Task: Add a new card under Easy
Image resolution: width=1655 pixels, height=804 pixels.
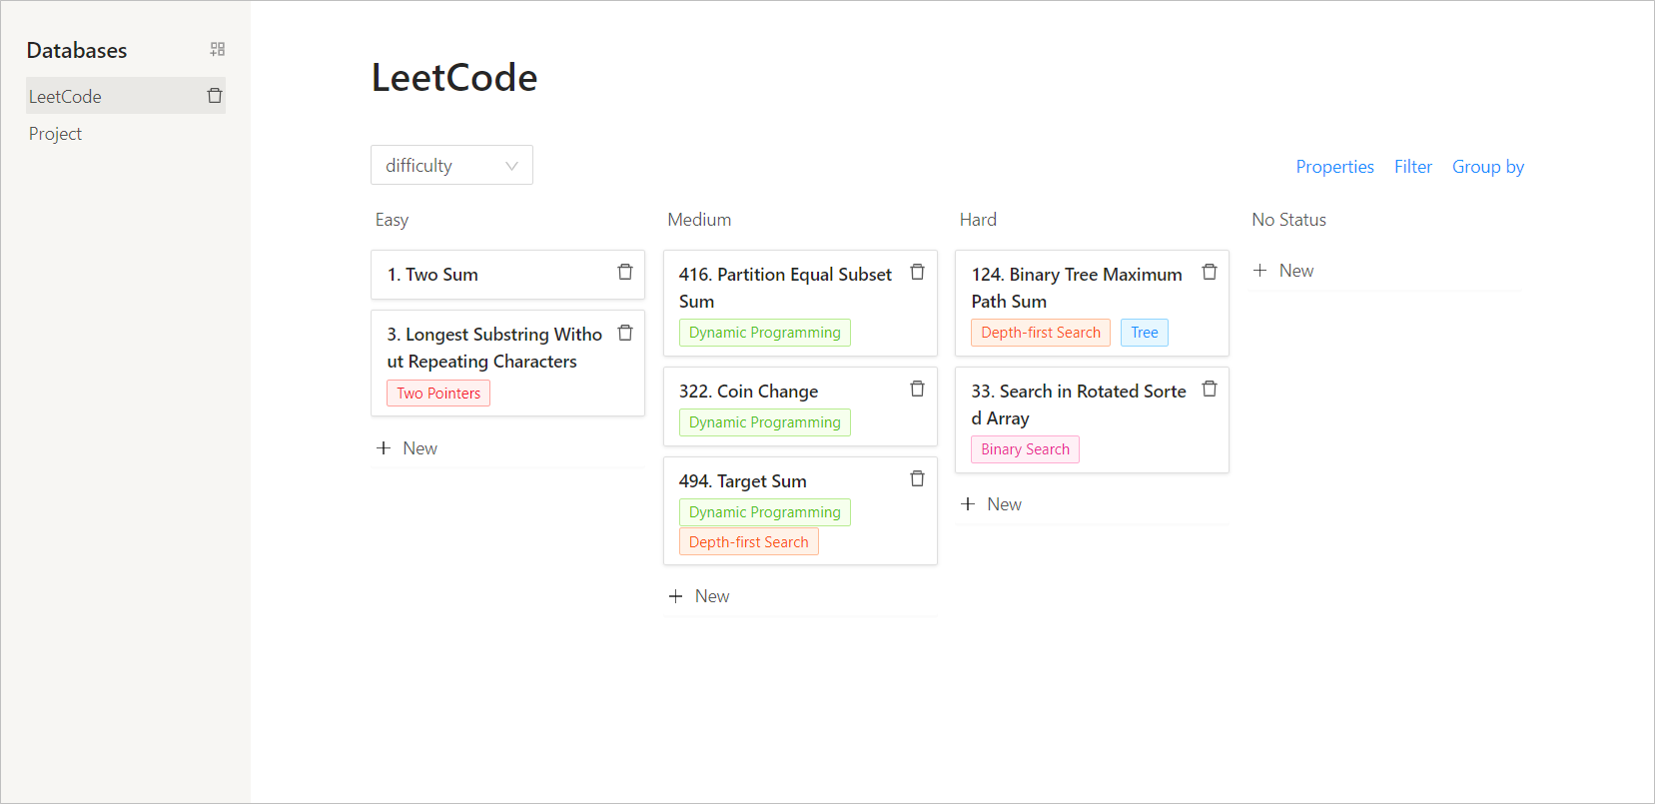Action: point(408,448)
